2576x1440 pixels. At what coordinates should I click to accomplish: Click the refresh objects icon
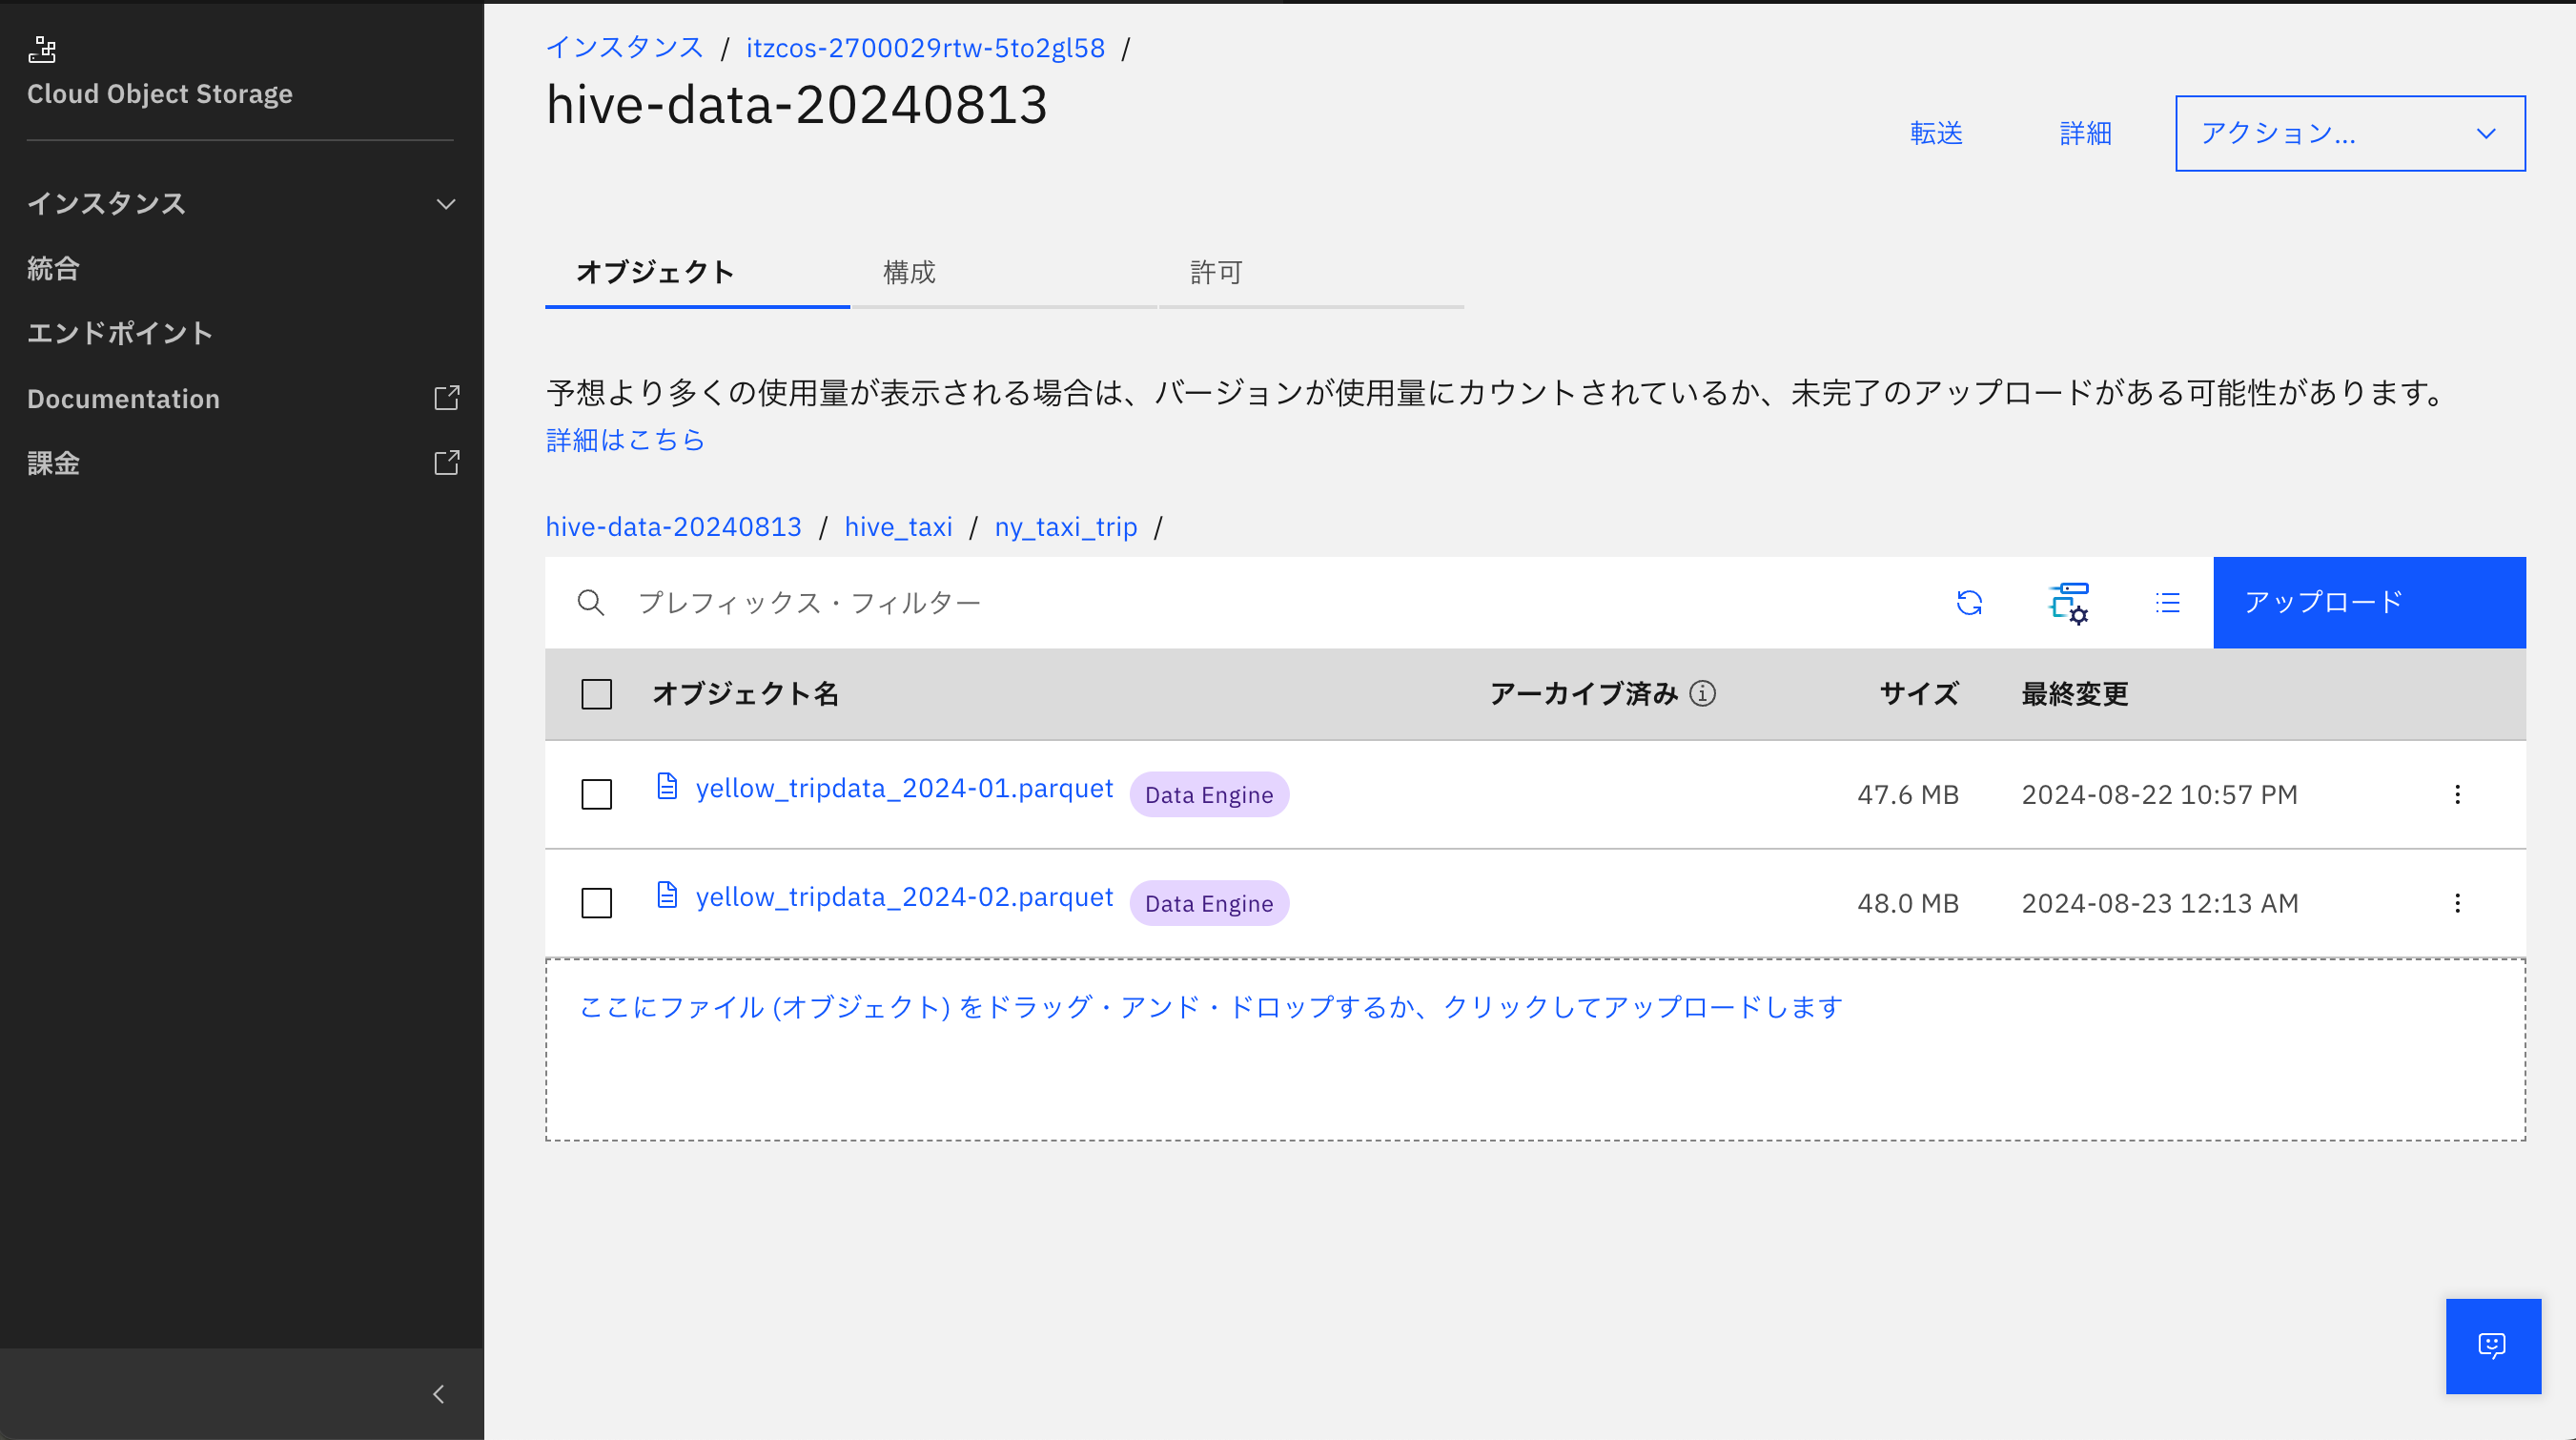click(1969, 603)
